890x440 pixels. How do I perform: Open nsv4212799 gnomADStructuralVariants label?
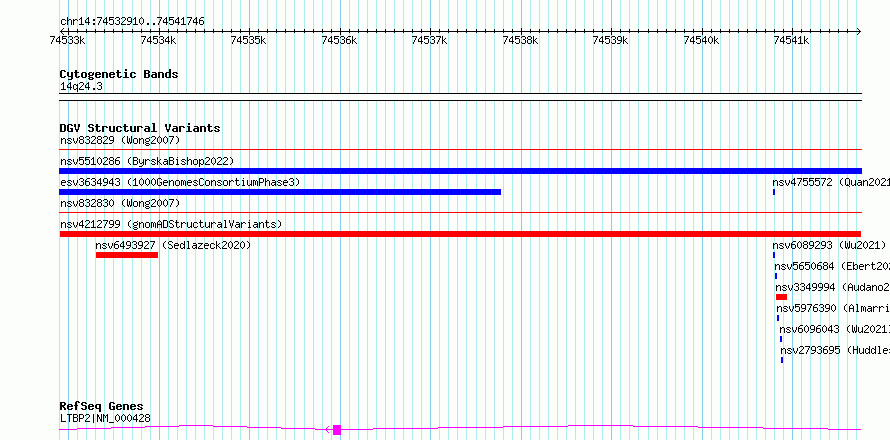coord(171,224)
